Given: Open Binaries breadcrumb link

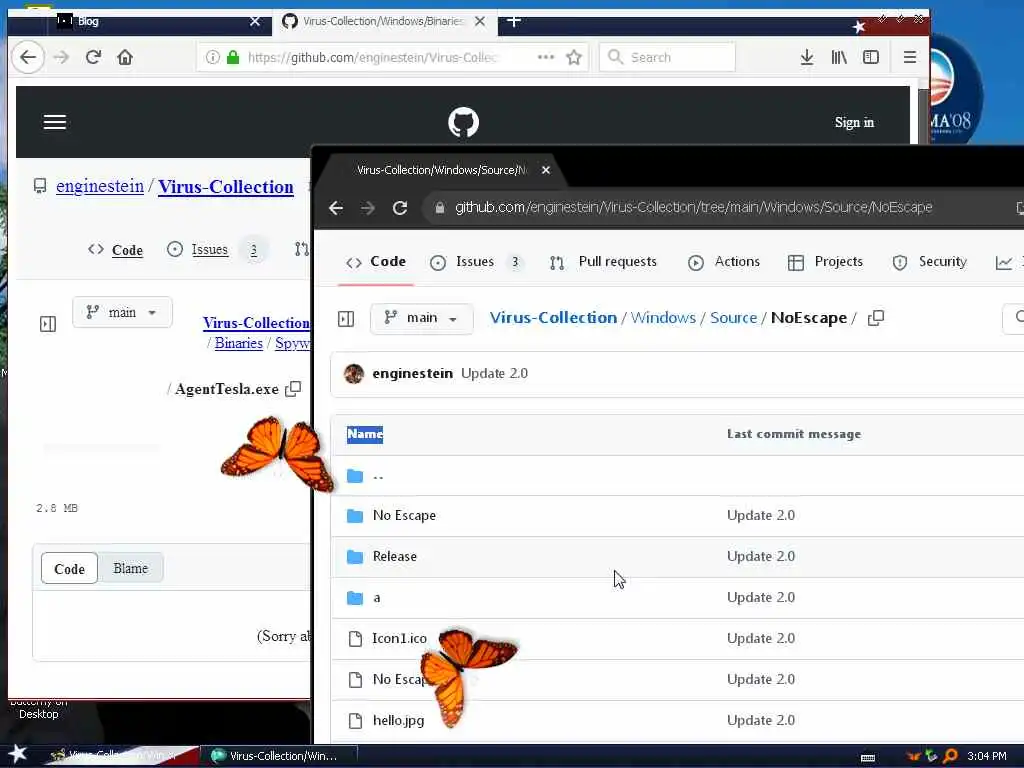Looking at the screenshot, I should point(238,343).
